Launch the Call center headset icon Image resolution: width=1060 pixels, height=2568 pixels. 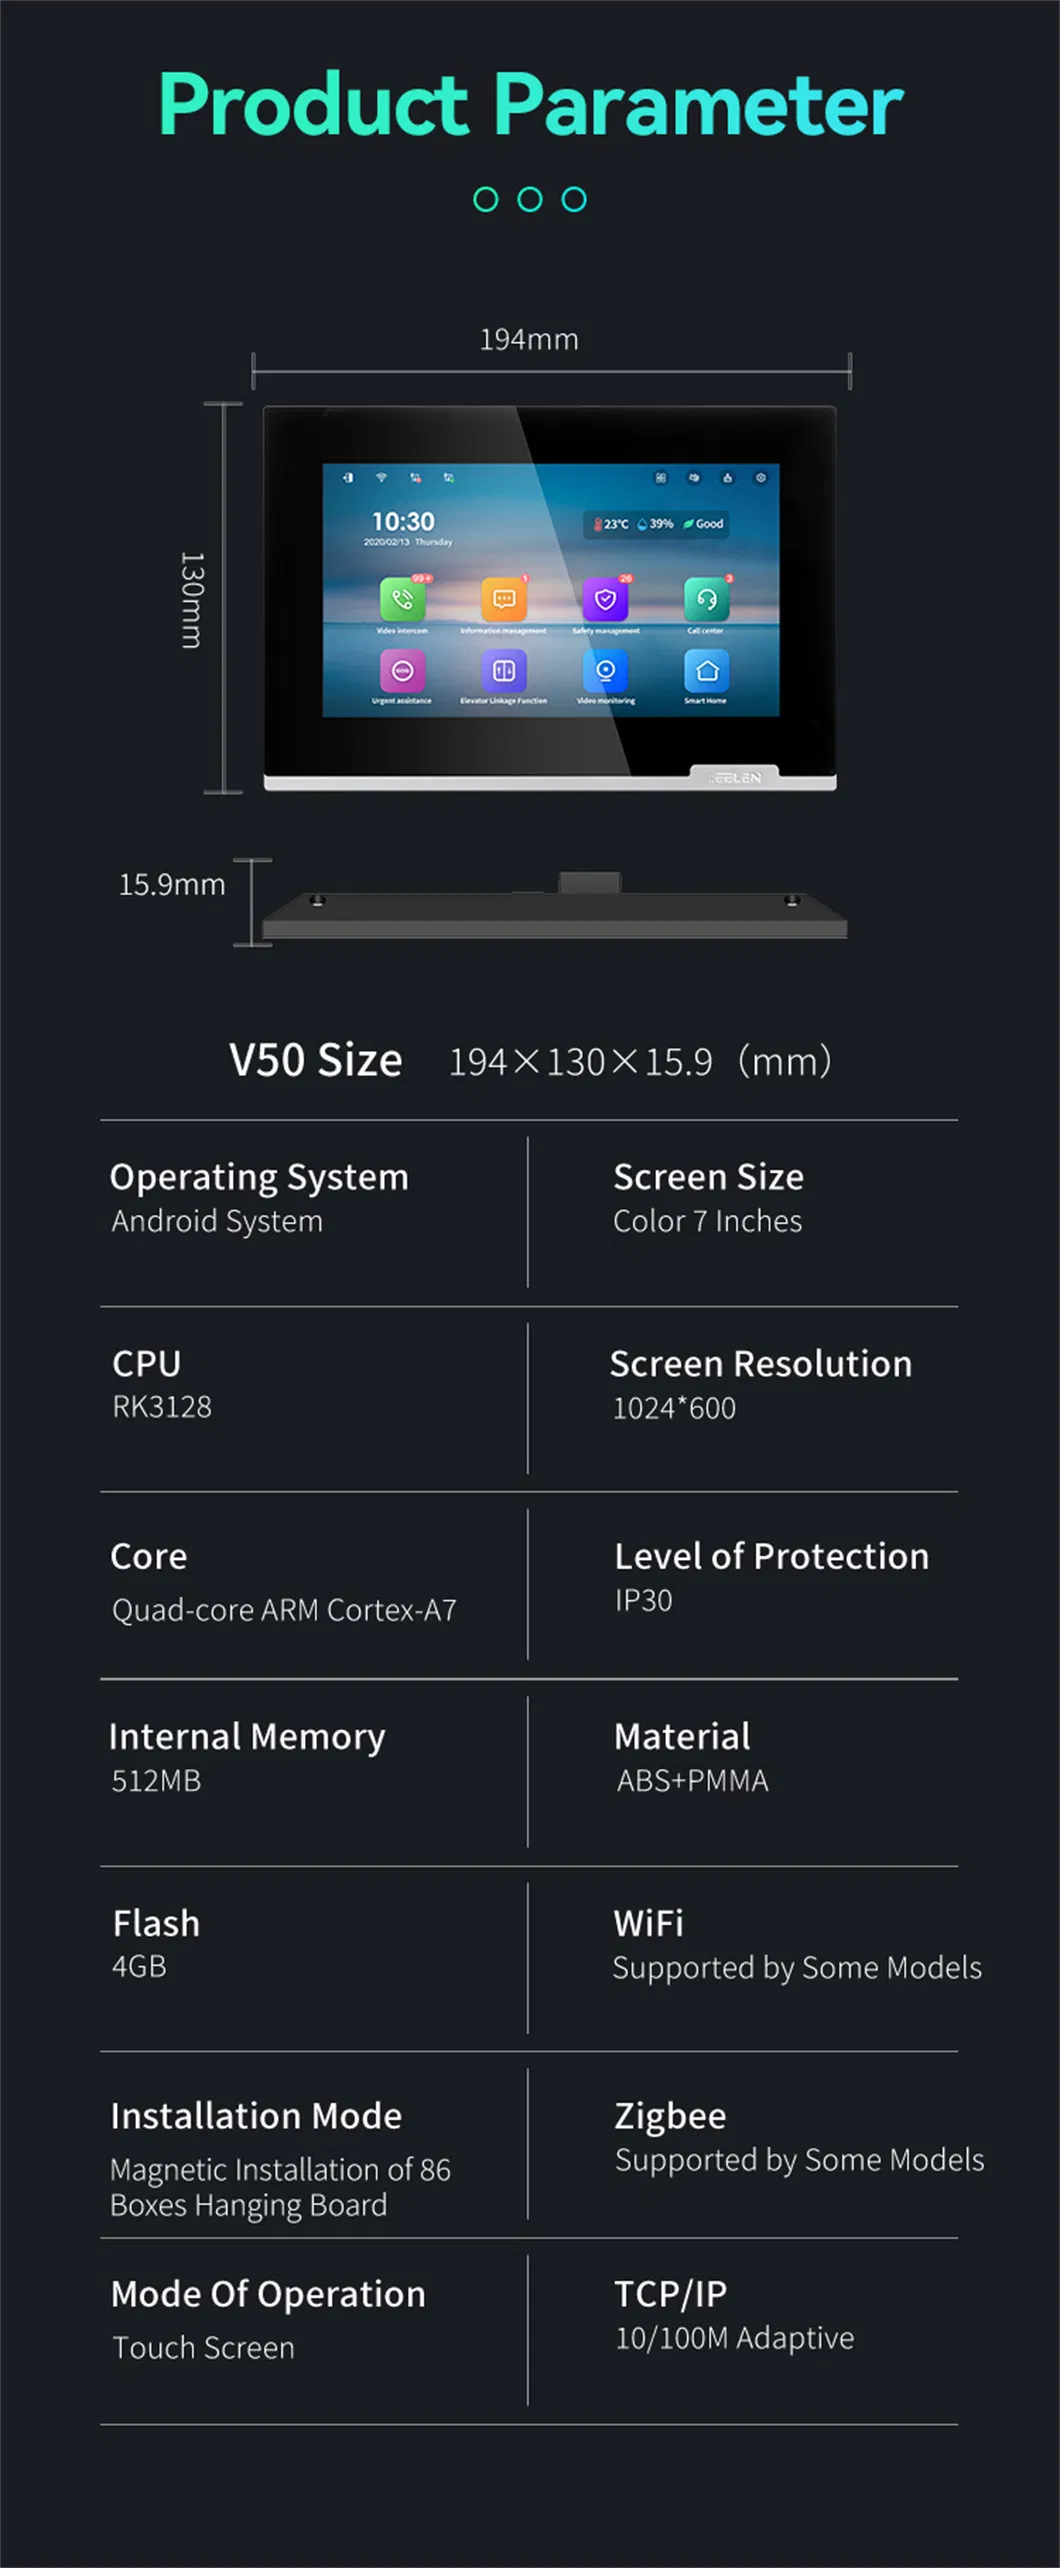(x=706, y=599)
